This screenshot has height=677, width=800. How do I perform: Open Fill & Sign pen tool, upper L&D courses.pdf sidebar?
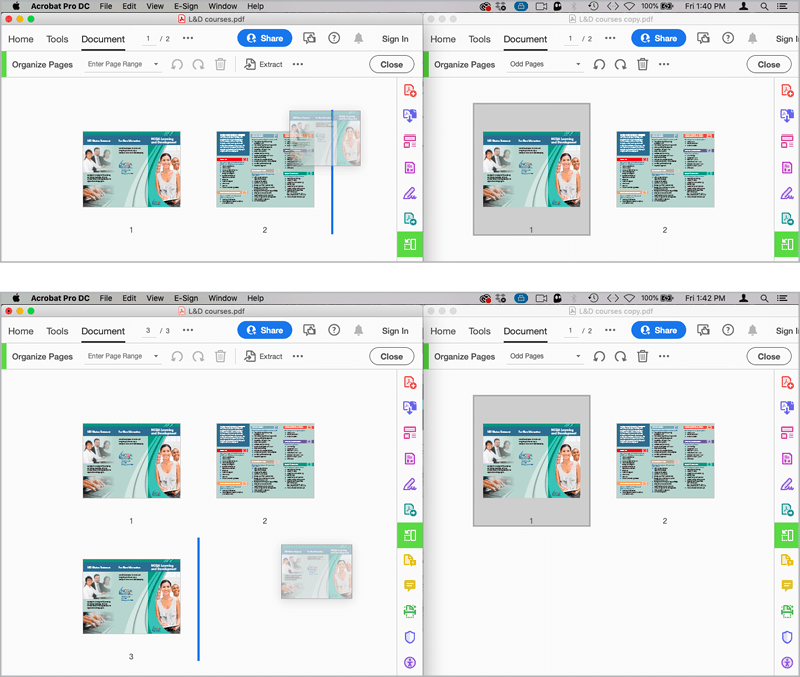coord(410,193)
